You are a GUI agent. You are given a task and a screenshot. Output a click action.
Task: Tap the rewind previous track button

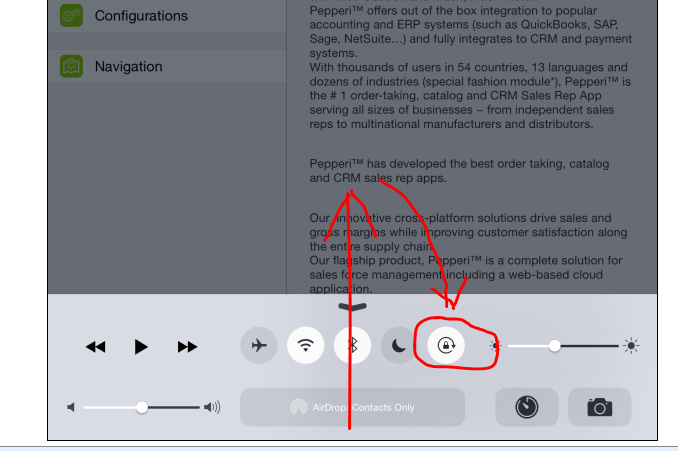96,347
